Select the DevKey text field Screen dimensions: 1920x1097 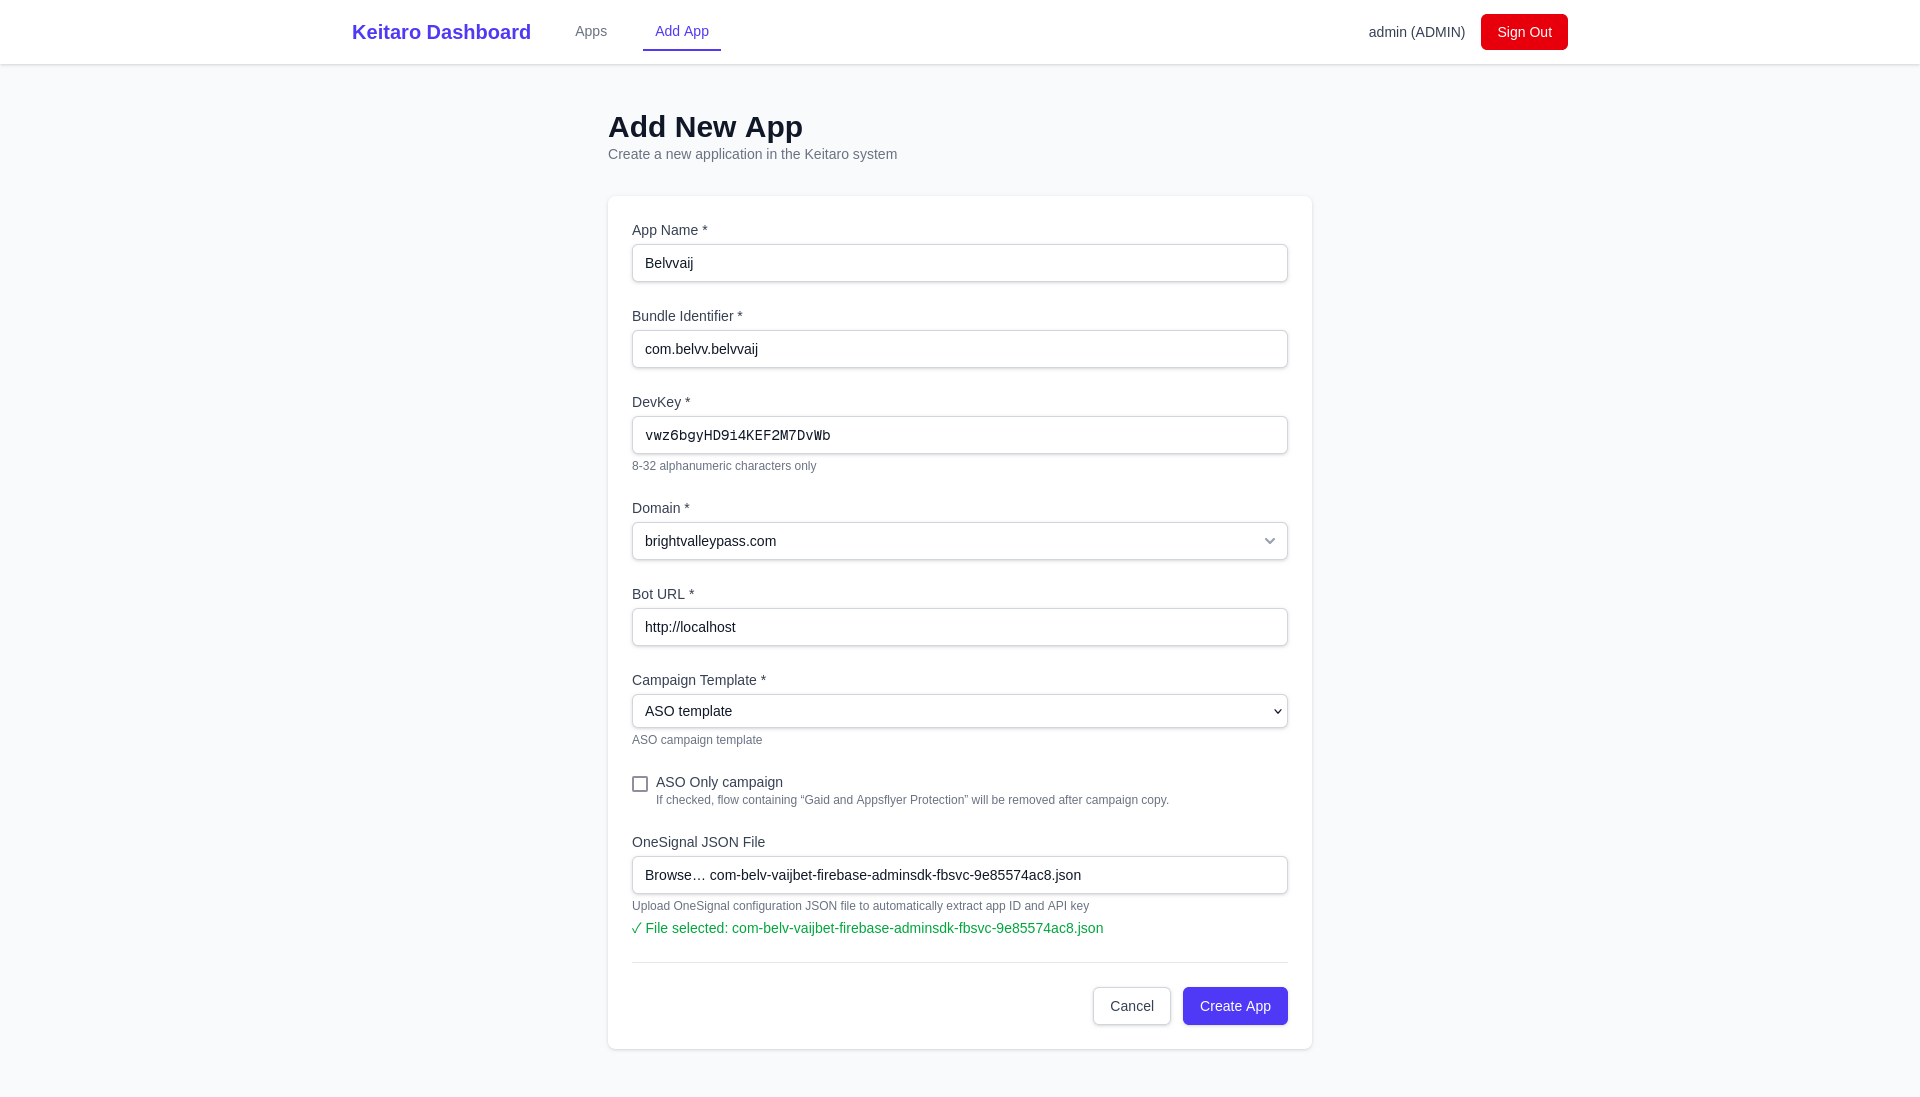tap(959, 435)
